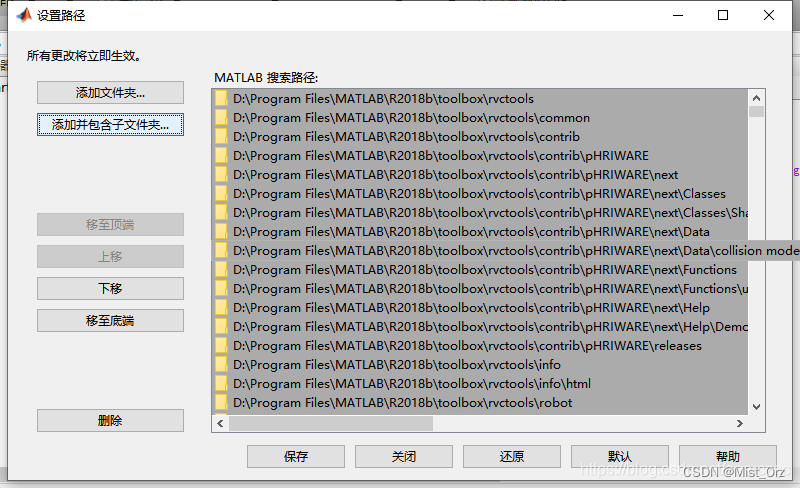Select path ending in contrib\pHRIWARE
Screen dimensions: 800x488
pyautogui.click(x=441, y=155)
